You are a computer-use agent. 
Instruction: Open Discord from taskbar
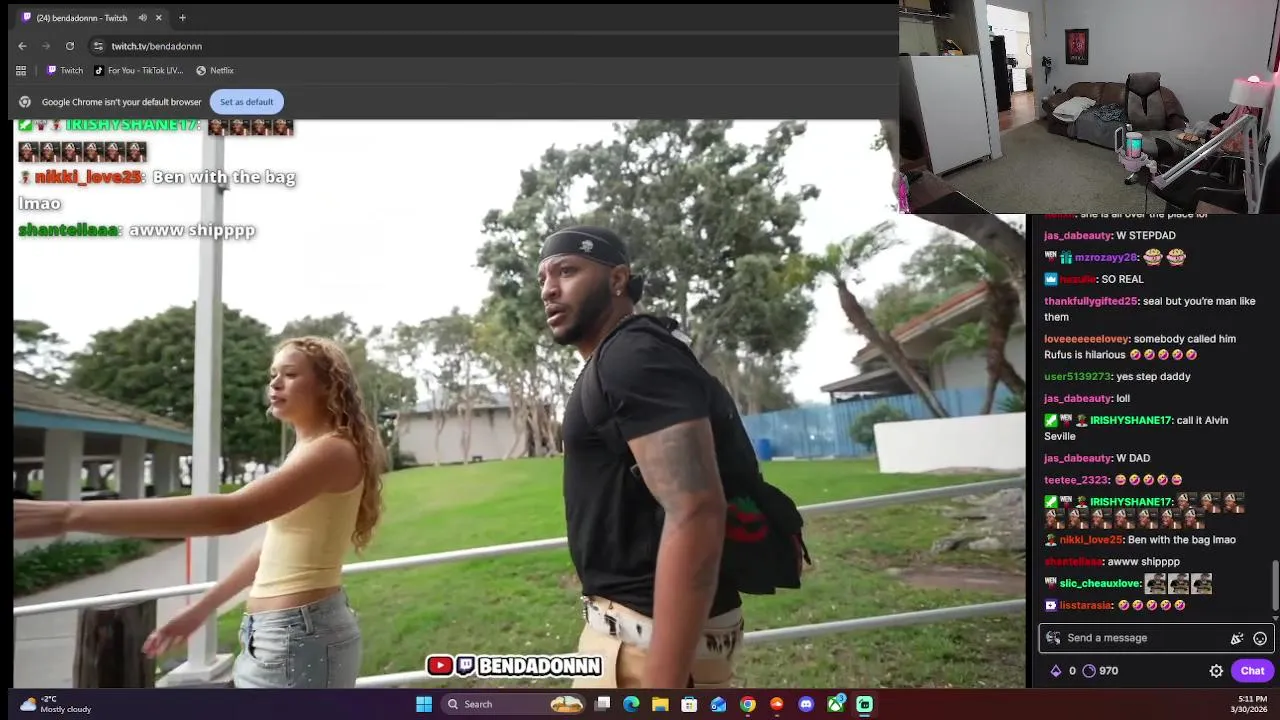[806, 704]
